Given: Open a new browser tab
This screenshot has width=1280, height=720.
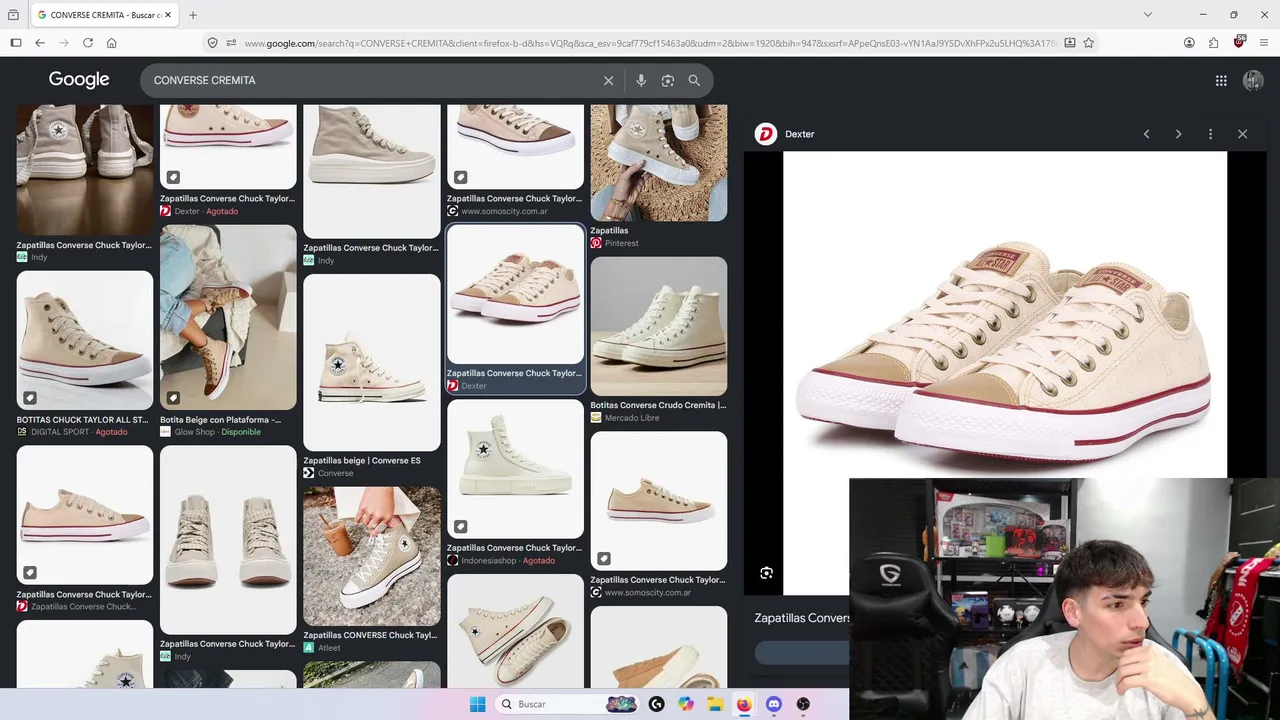Looking at the screenshot, I should point(193,15).
